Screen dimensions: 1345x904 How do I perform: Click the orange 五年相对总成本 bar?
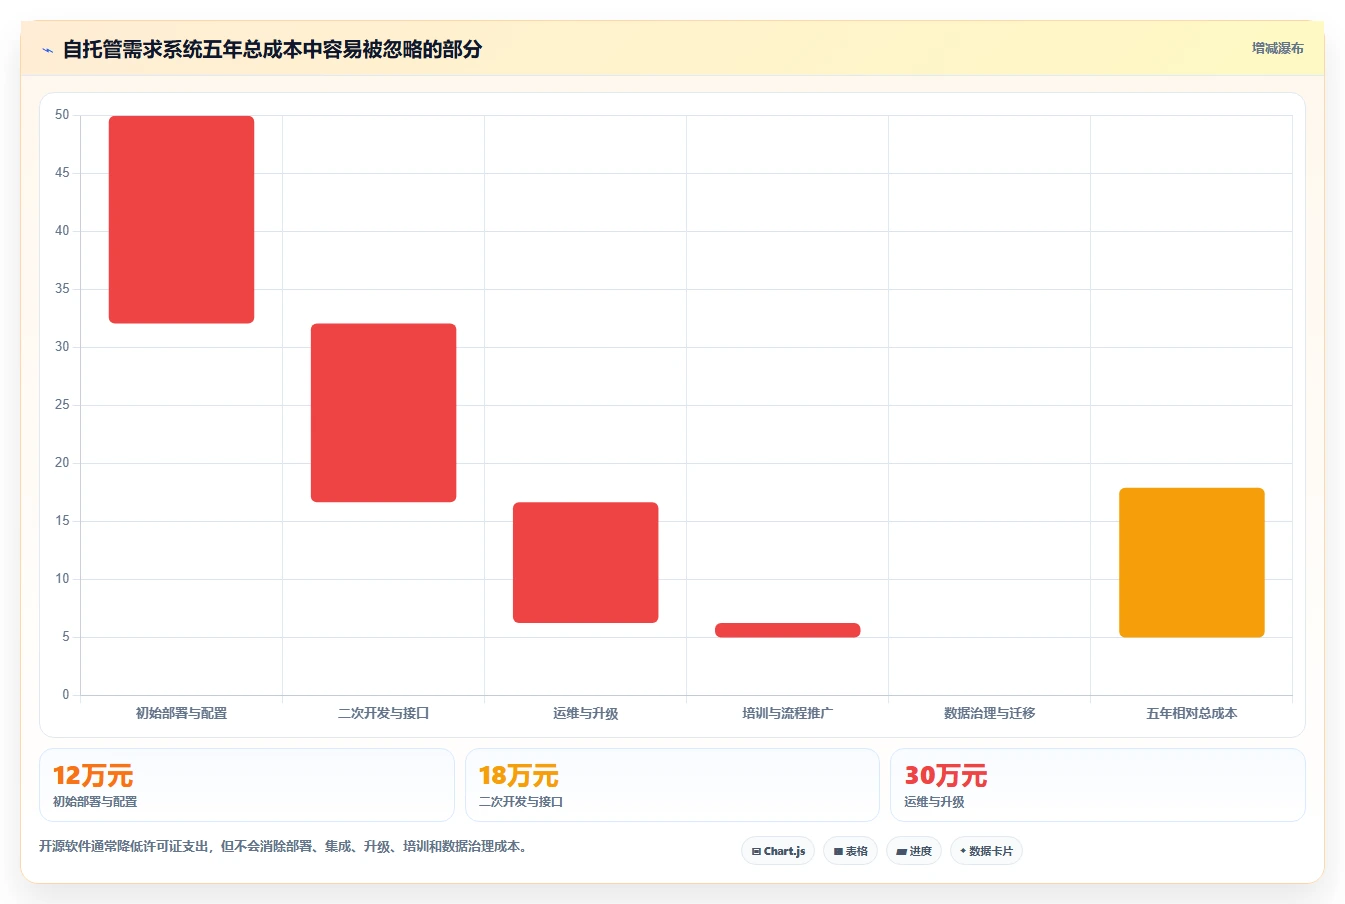coord(1191,562)
